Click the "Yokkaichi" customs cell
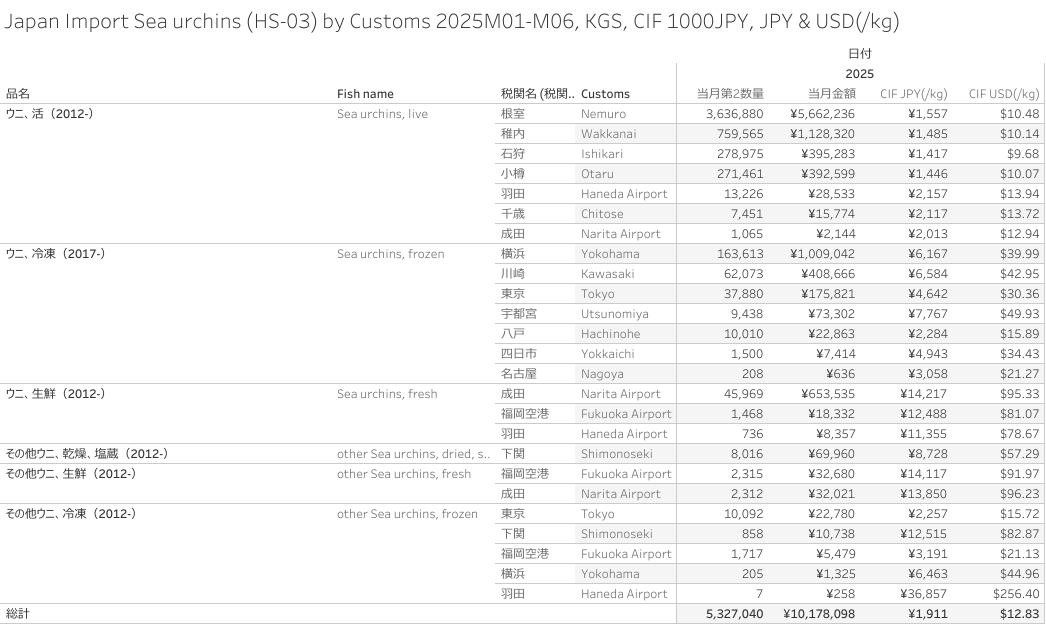This screenshot has width=1046, height=624. [x=607, y=354]
